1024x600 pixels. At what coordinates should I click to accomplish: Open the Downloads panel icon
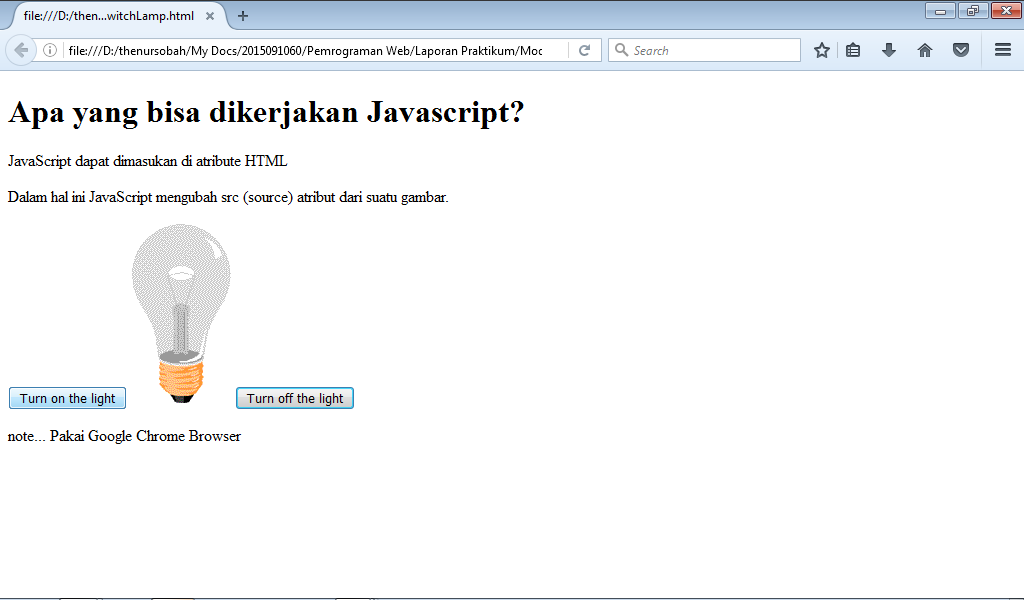pos(889,49)
